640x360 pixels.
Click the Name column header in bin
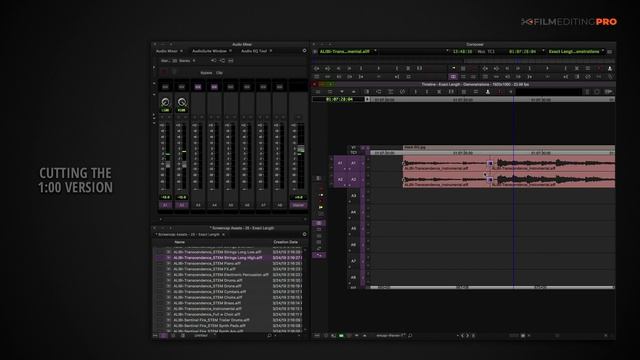pos(180,242)
